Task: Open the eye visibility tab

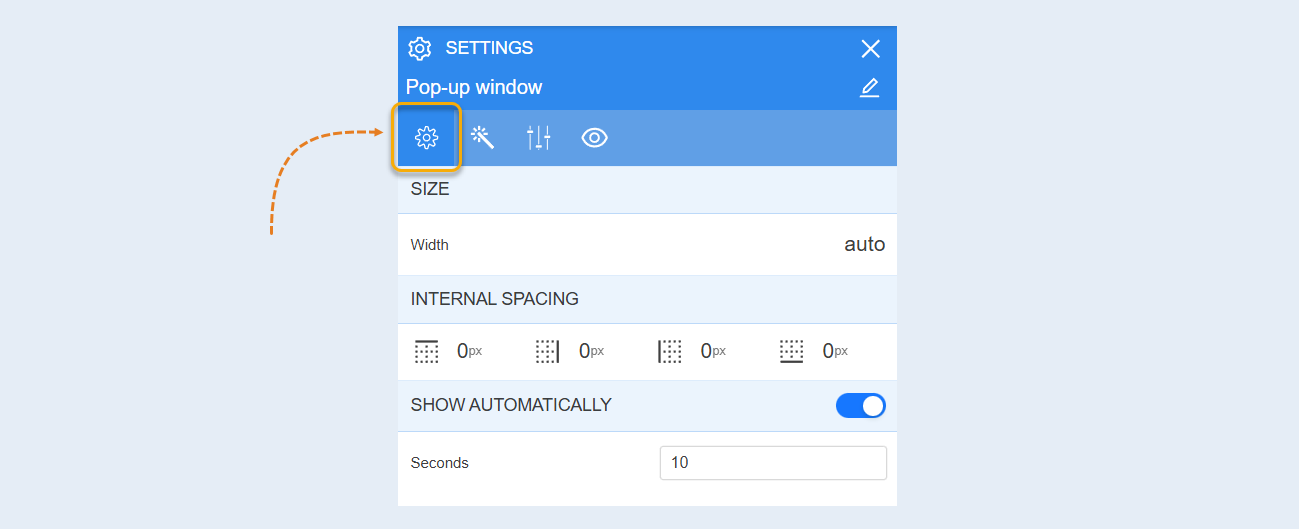Action: point(595,138)
